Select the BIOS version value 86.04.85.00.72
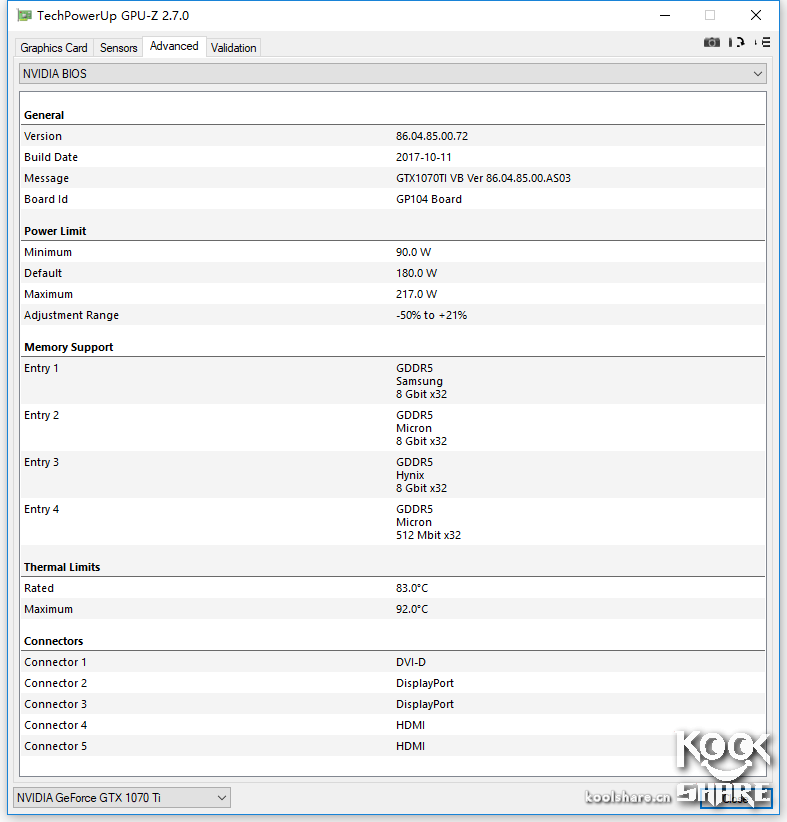The height and width of the screenshot is (822, 787). [432, 136]
